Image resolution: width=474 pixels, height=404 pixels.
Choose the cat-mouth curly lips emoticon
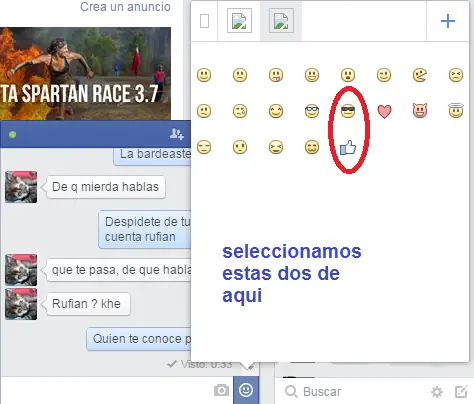click(x=312, y=147)
